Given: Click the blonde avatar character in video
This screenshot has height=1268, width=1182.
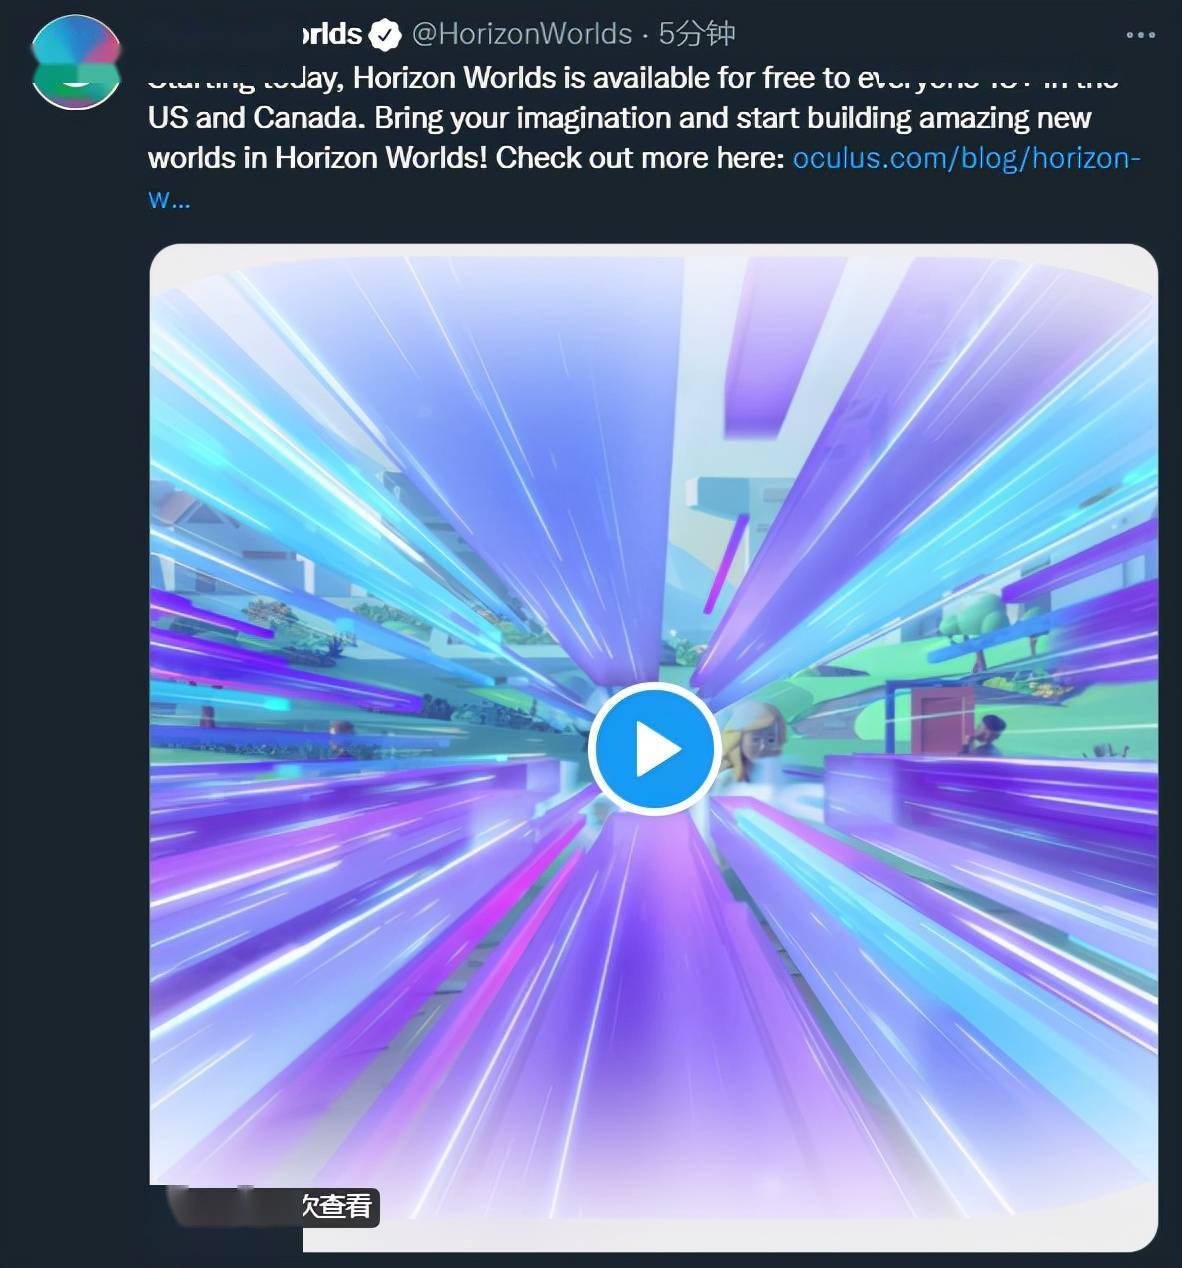Looking at the screenshot, I should coord(752,740).
